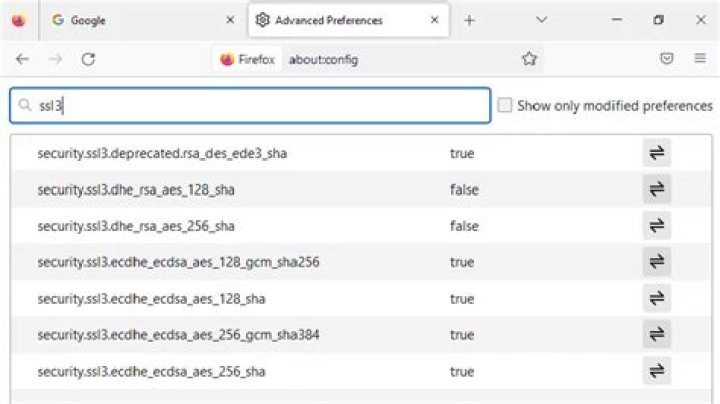Open a new tab

(469, 20)
